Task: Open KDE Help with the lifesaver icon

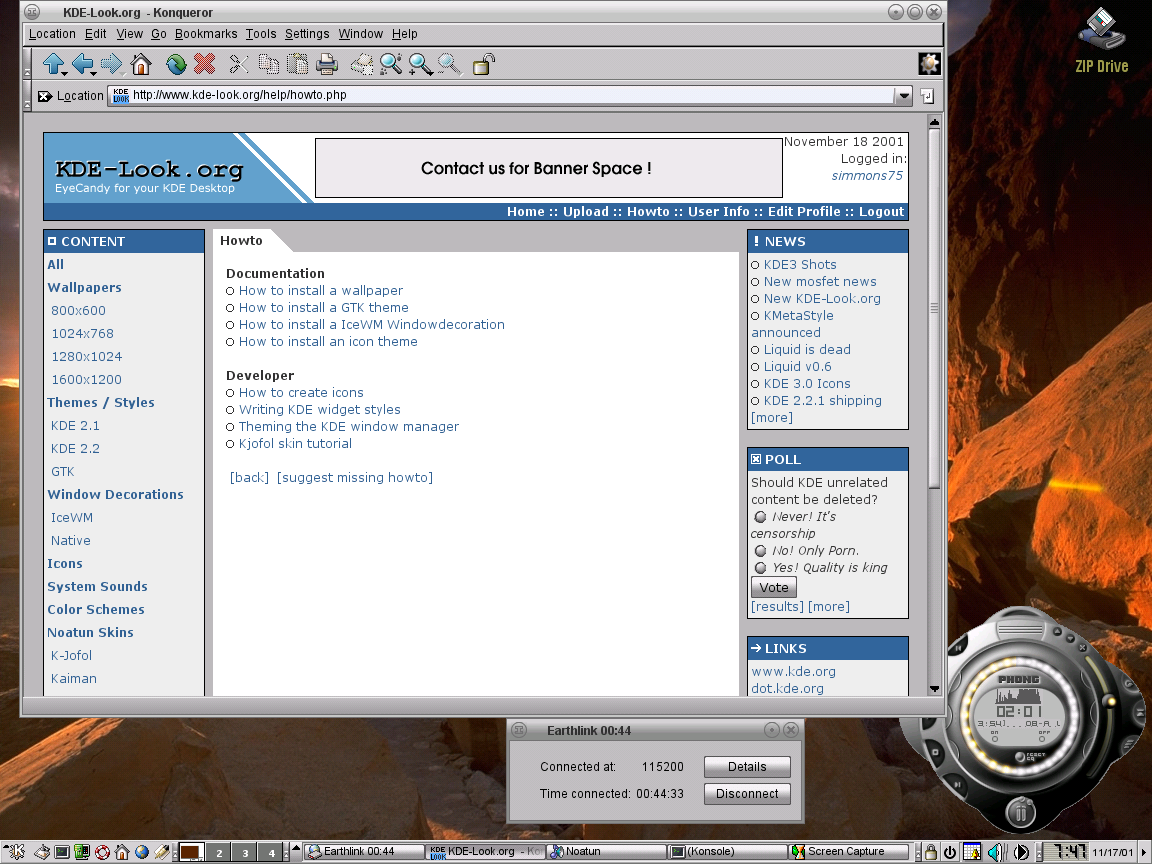Action: 102,852
